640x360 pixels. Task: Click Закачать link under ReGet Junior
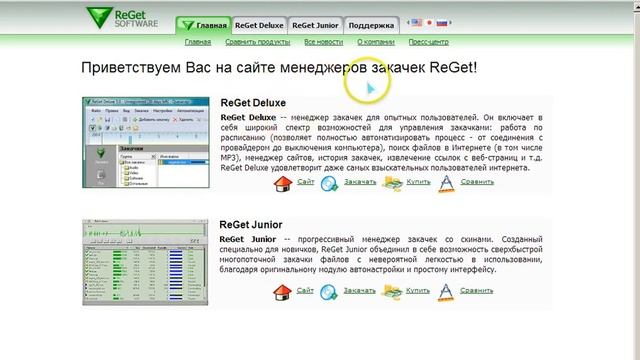[x=359, y=290]
